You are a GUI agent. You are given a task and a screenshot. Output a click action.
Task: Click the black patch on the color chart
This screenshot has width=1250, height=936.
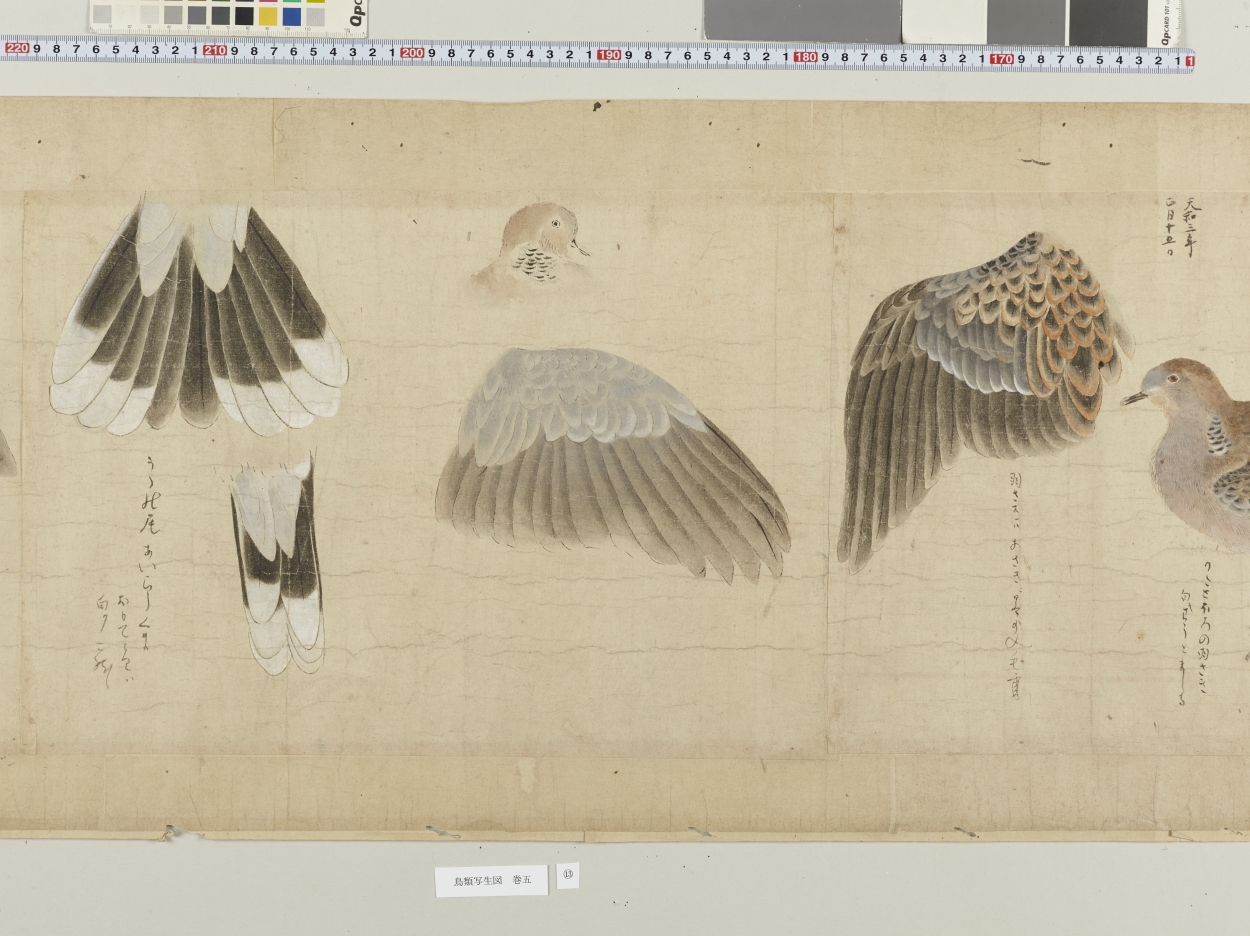244,16
